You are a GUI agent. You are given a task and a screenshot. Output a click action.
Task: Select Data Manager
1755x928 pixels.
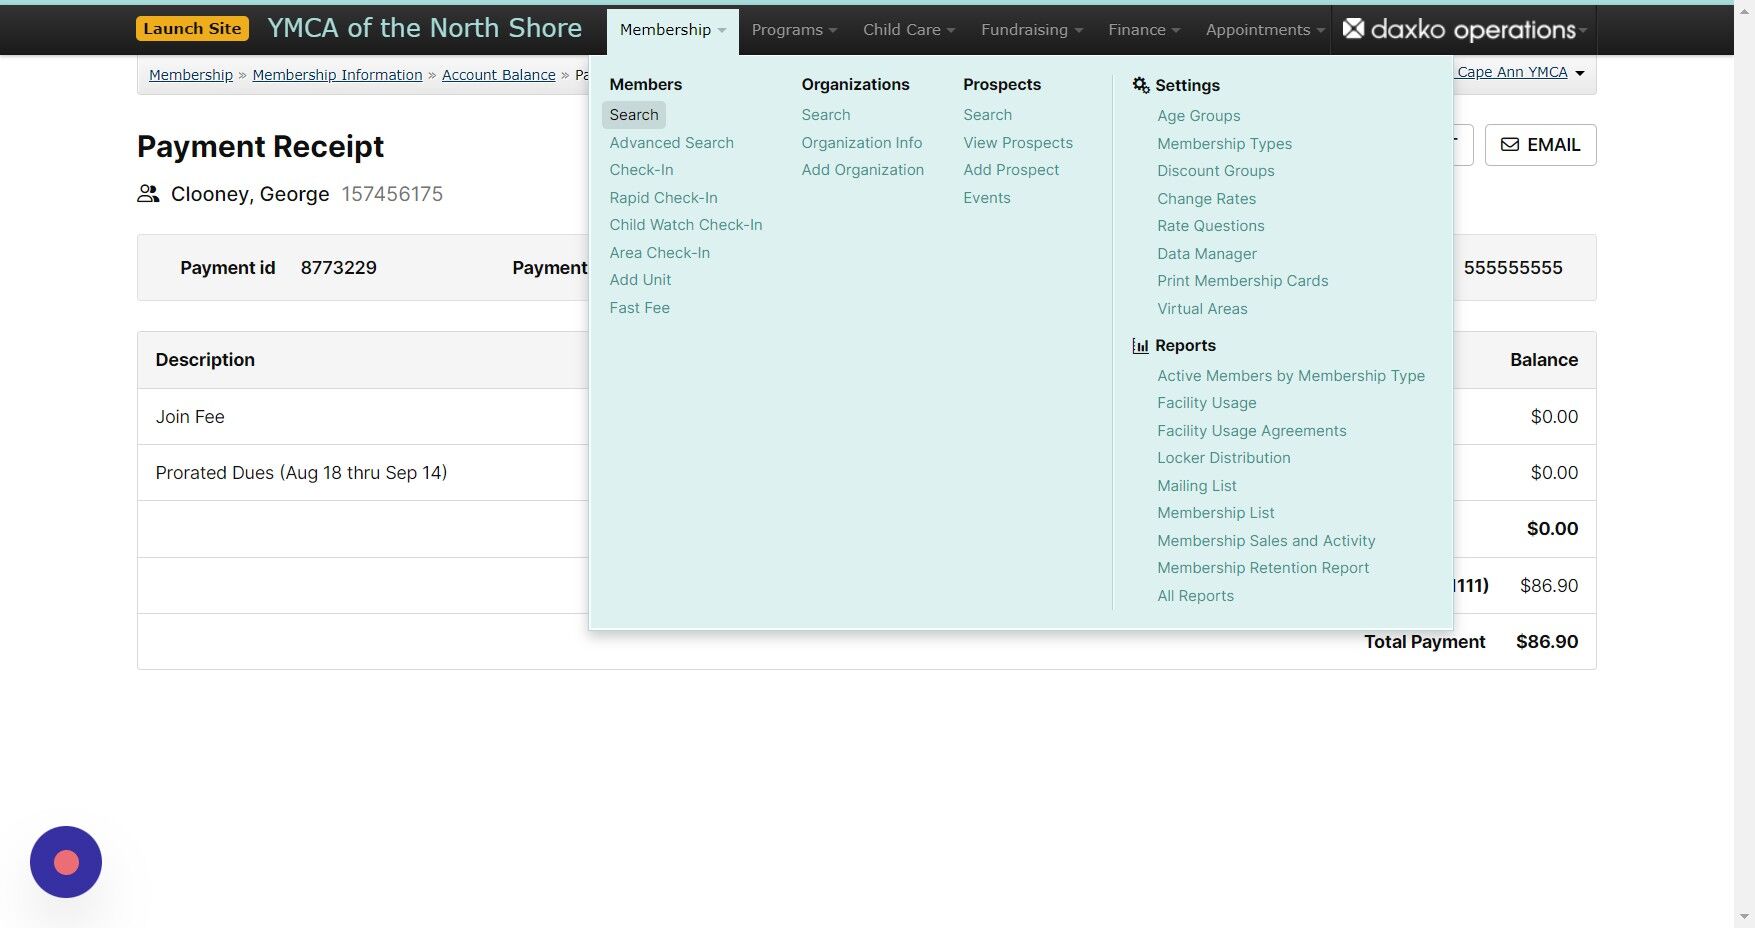coord(1207,254)
